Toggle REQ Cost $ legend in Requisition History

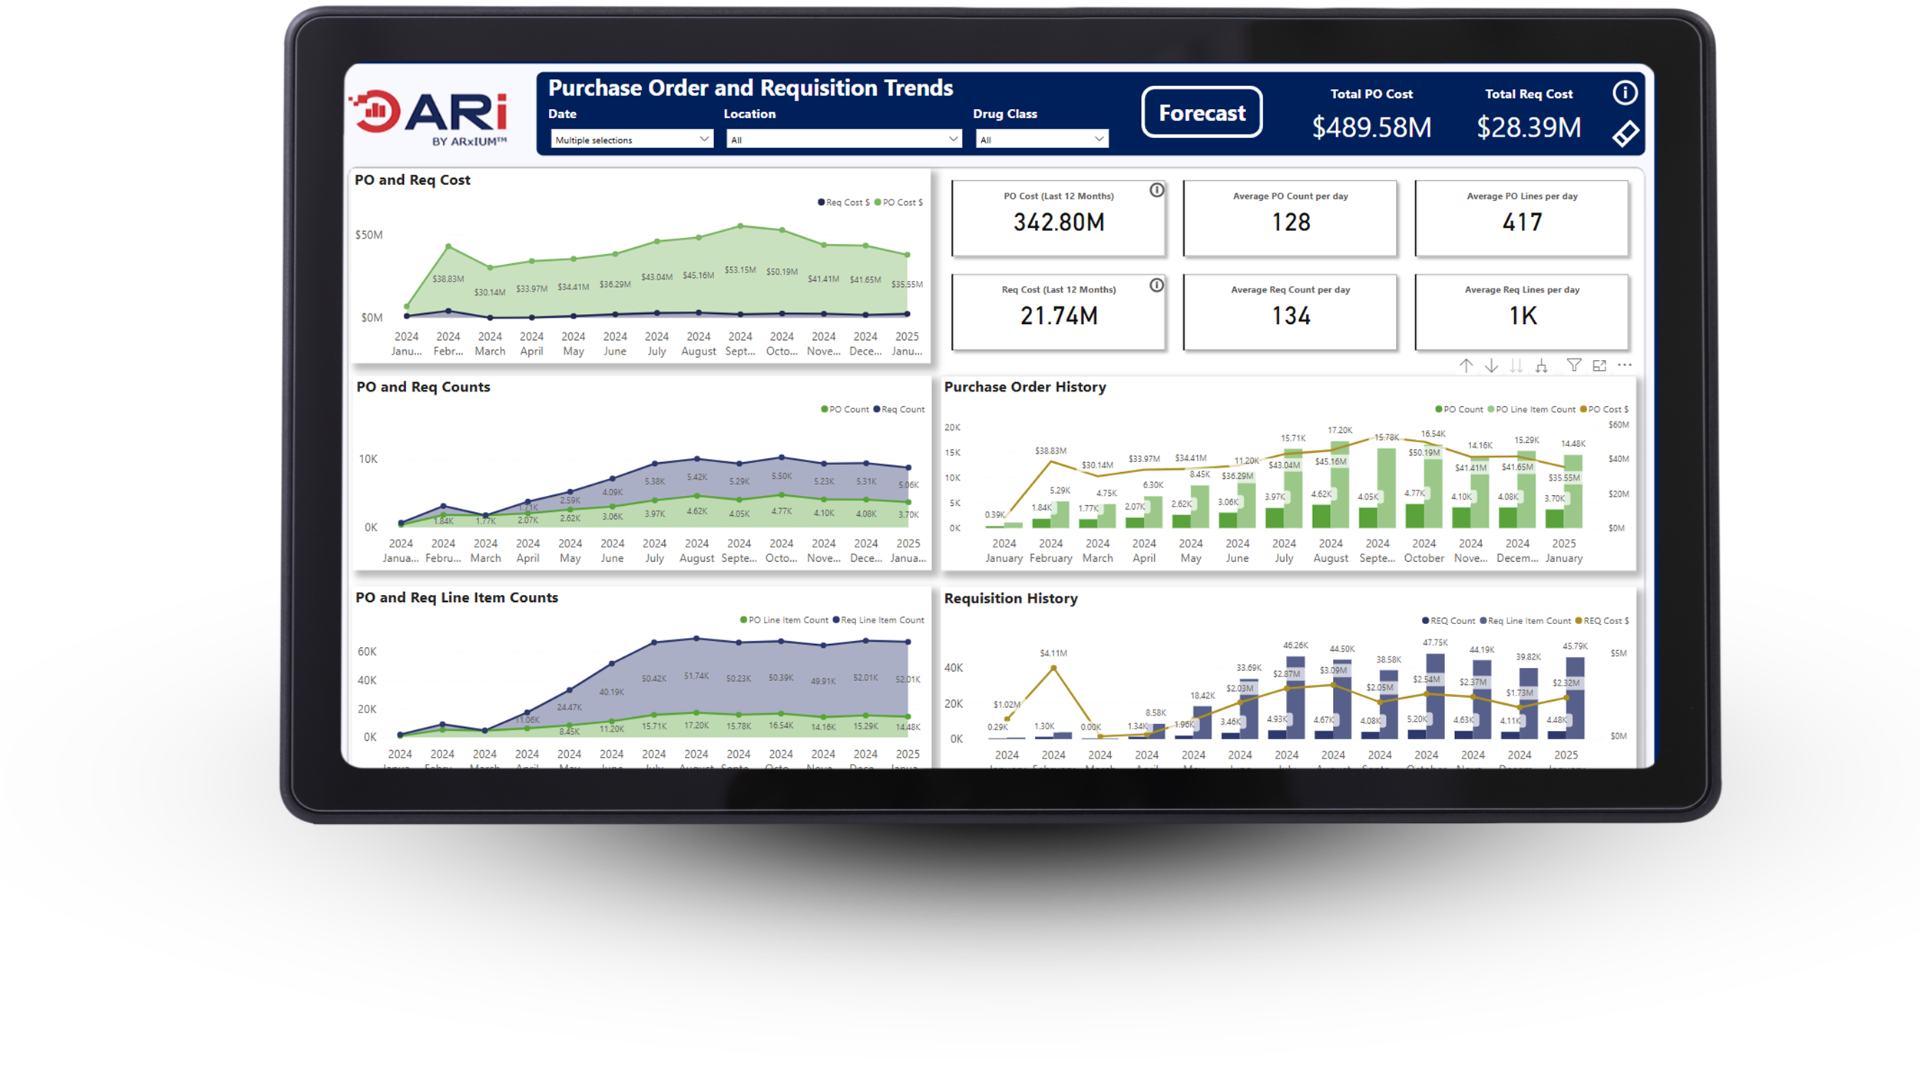tap(1604, 621)
